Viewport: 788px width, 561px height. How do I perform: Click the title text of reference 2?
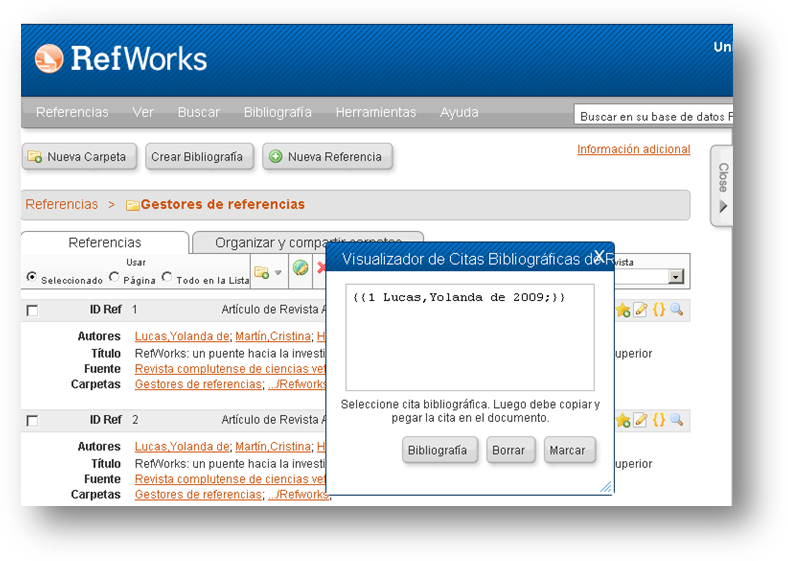(230, 463)
